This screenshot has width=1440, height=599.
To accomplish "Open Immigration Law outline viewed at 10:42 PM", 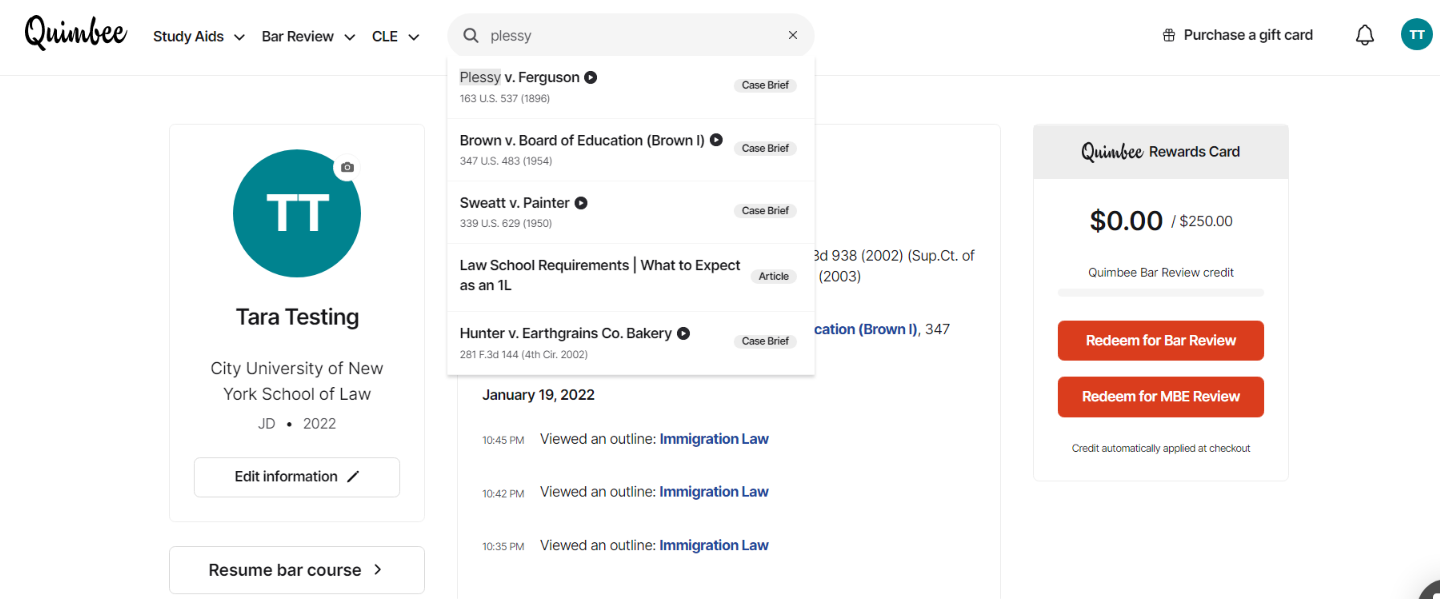I will [x=714, y=492].
